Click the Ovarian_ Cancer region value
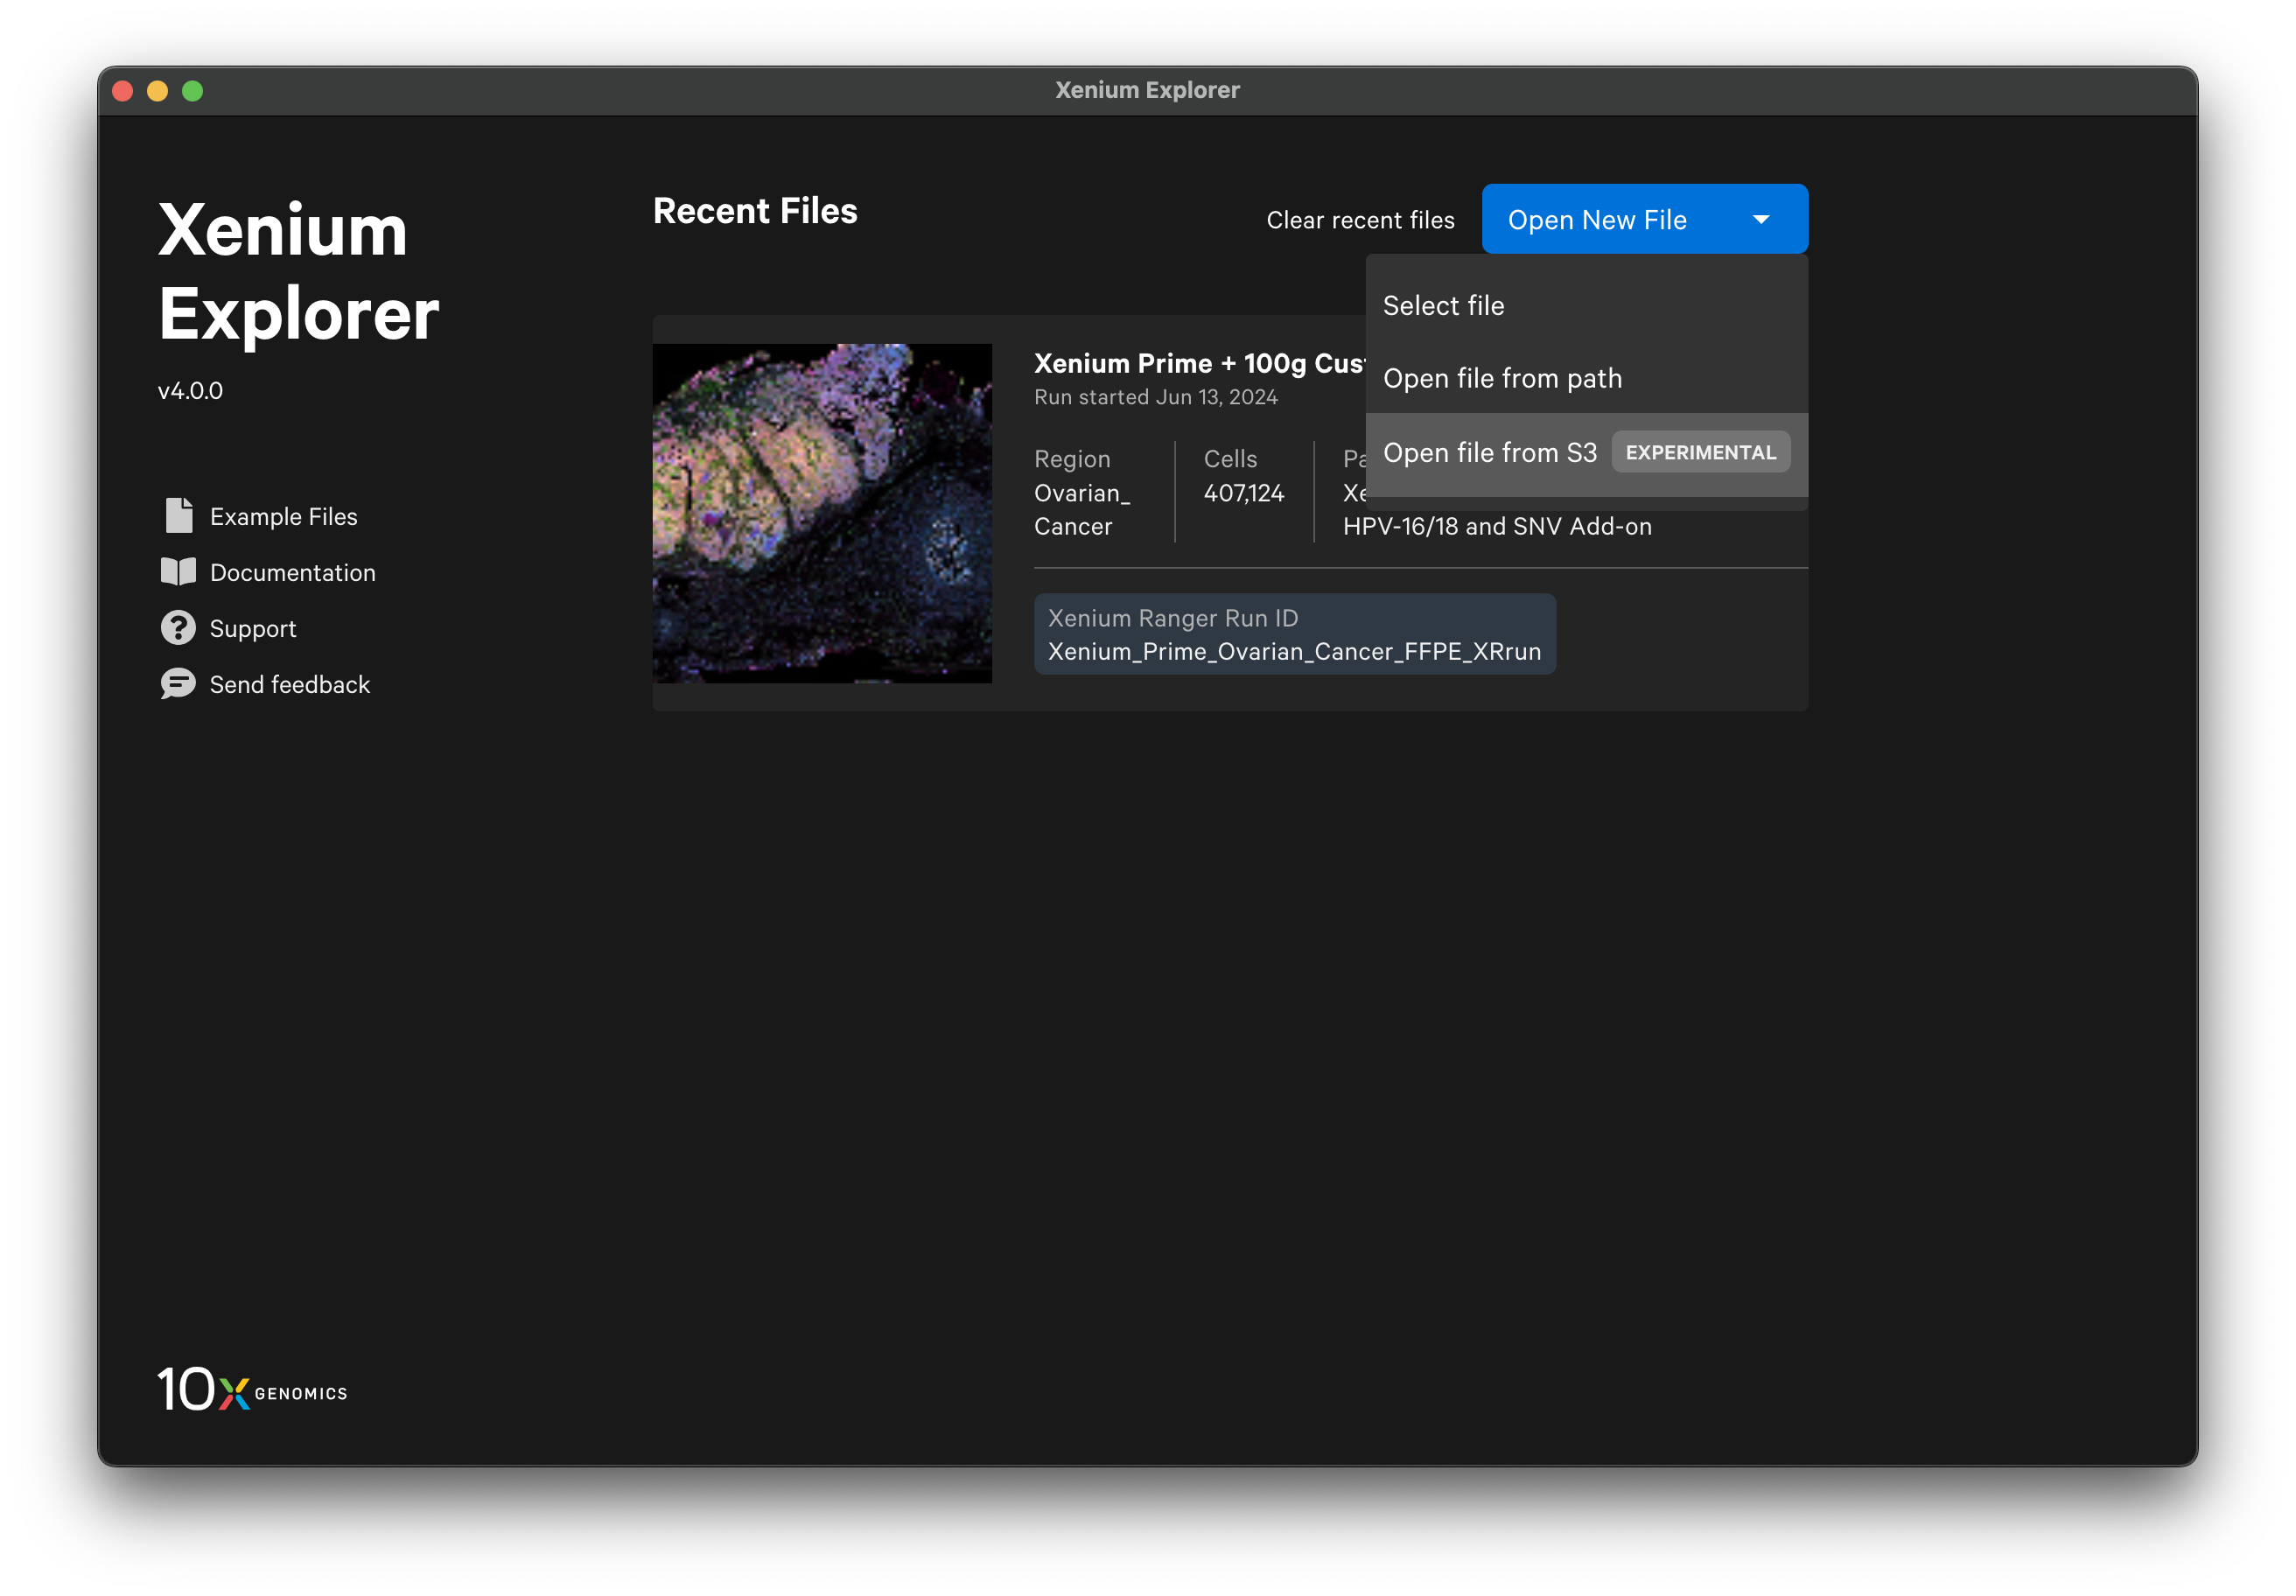This screenshot has width=2296, height=1596. 1081,510
